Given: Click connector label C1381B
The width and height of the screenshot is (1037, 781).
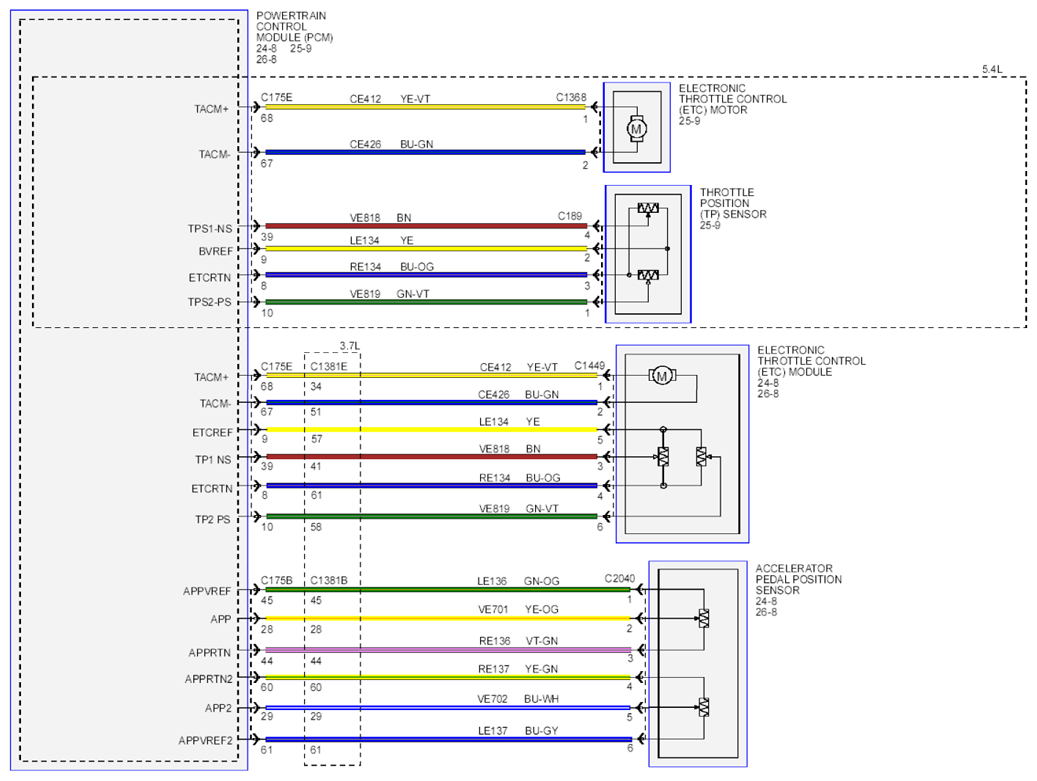Looking at the screenshot, I should pyautogui.click(x=329, y=580).
